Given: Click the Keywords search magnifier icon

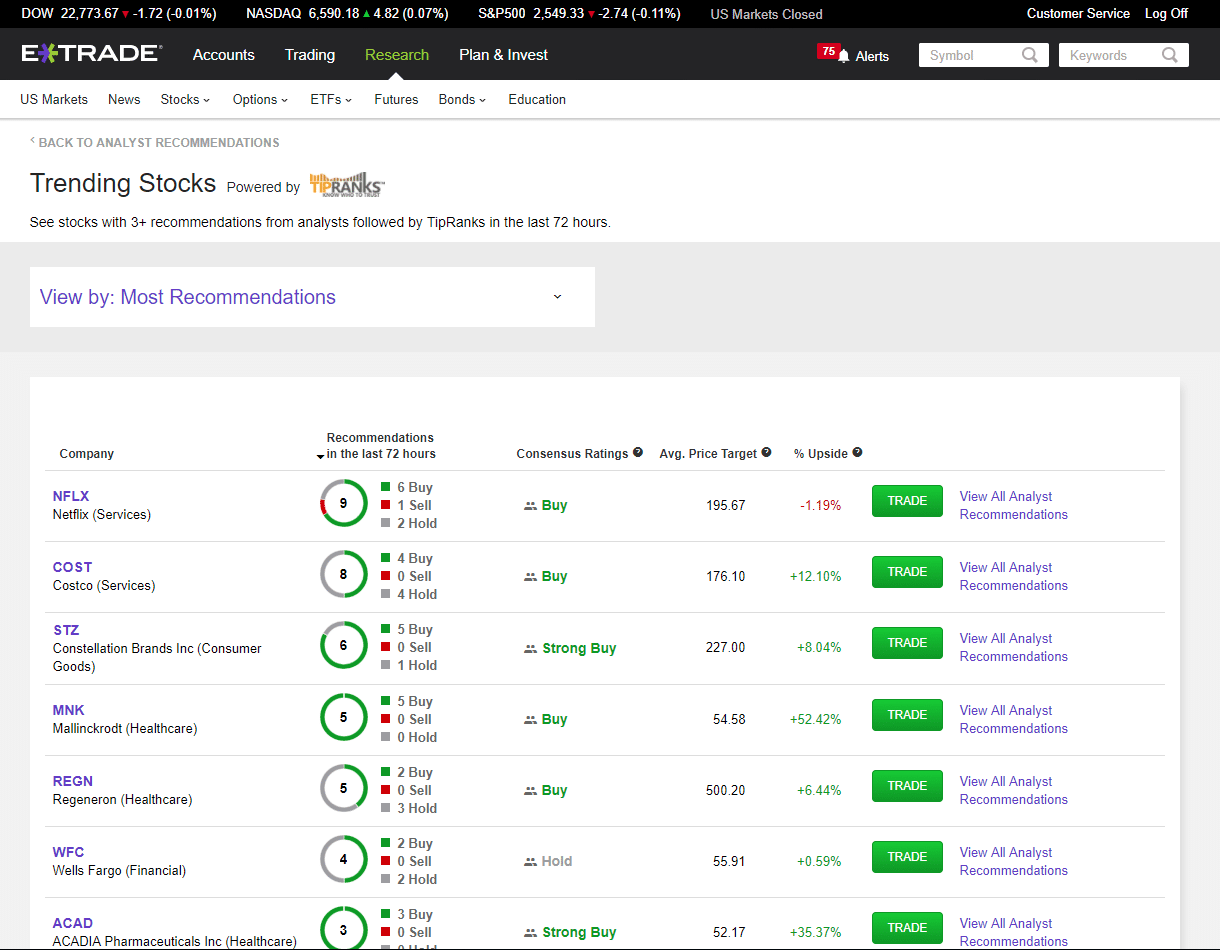Looking at the screenshot, I should pyautogui.click(x=1169, y=56).
